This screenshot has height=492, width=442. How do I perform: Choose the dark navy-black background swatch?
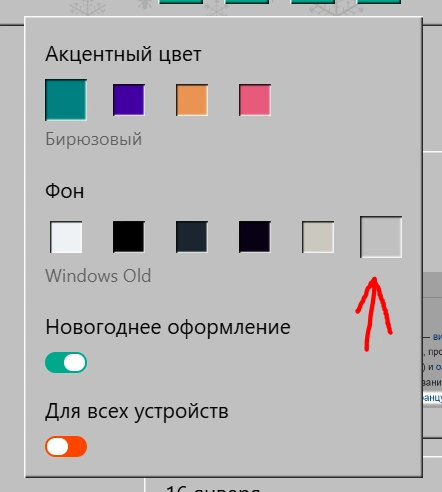click(x=255, y=237)
